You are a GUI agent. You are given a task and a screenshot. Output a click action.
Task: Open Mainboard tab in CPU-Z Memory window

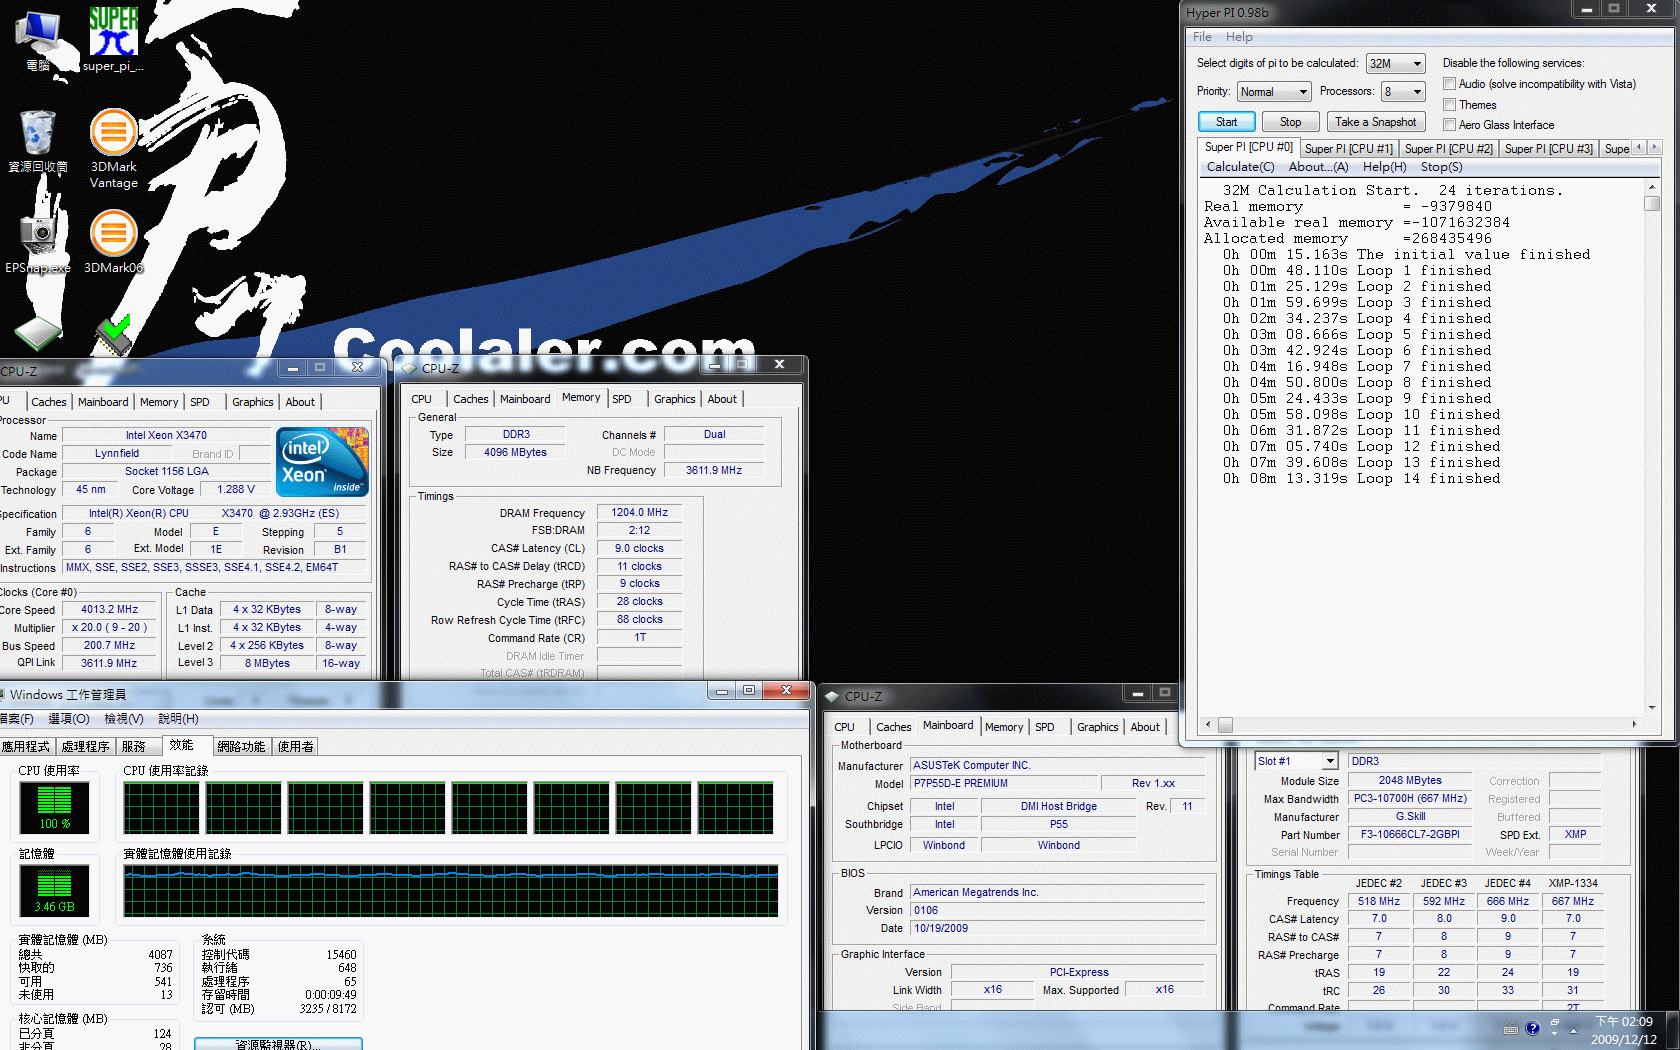[525, 399]
